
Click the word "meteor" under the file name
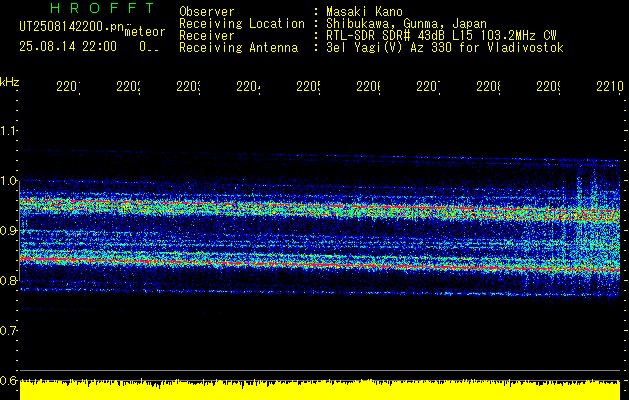tap(145, 32)
